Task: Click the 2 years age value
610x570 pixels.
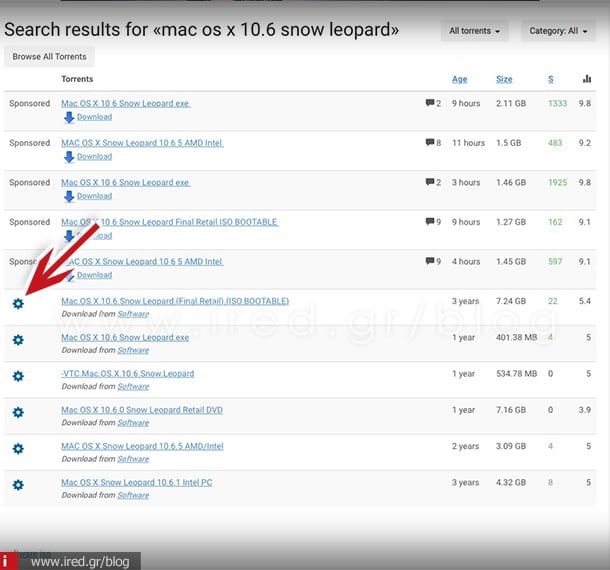Action: (x=465, y=446)
